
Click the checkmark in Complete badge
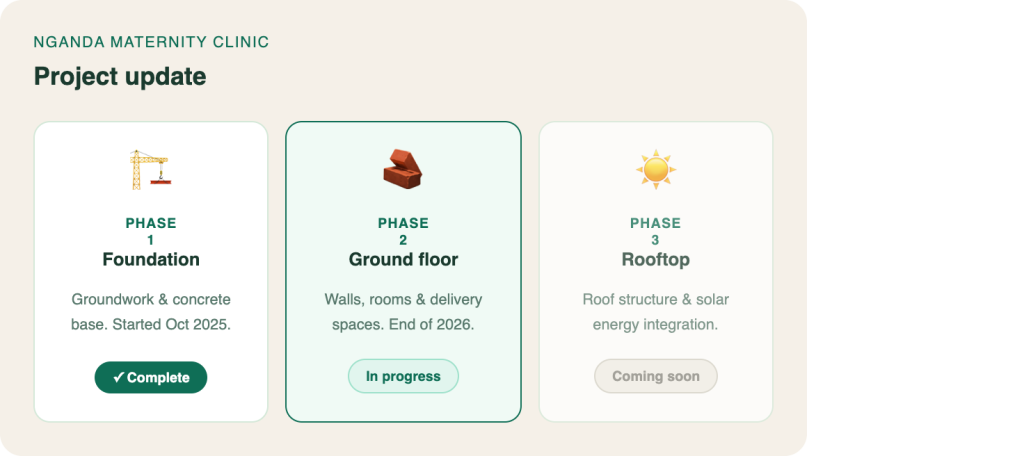click(x=118, y=378)
